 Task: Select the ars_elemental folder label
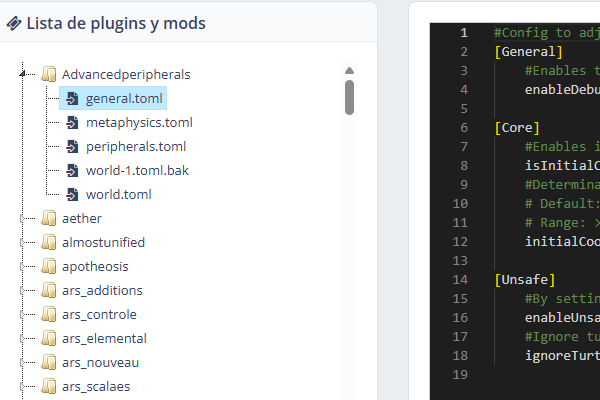104,338
